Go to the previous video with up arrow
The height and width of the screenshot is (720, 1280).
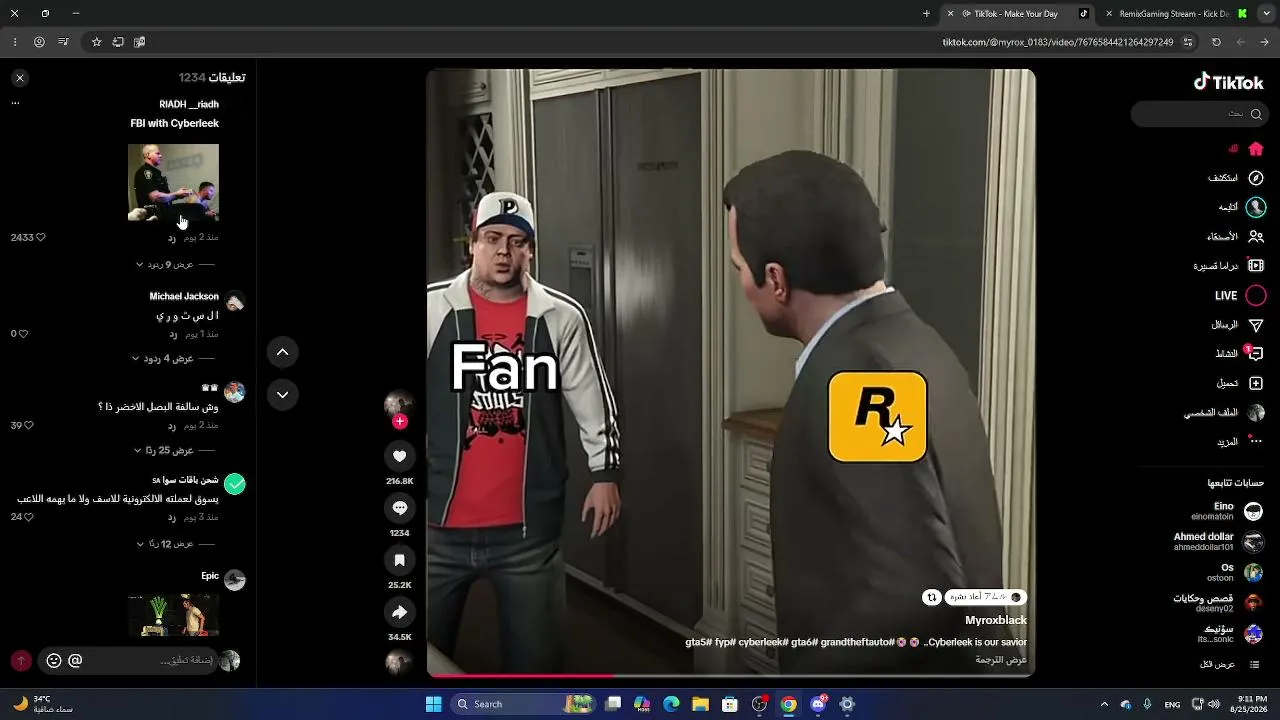[283, 352]
